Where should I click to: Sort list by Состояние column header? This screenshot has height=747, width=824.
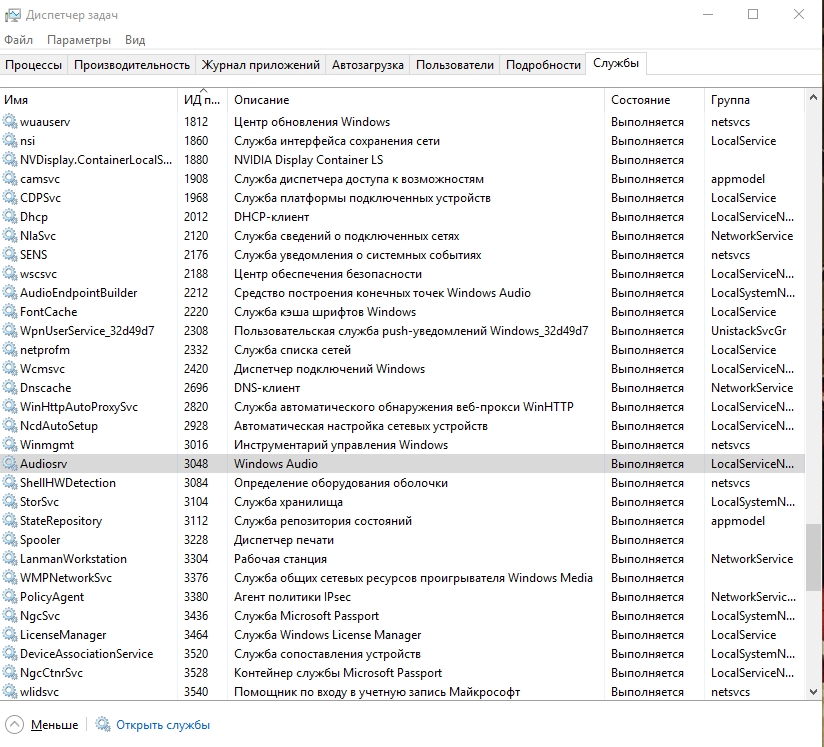tap(640, 100)
